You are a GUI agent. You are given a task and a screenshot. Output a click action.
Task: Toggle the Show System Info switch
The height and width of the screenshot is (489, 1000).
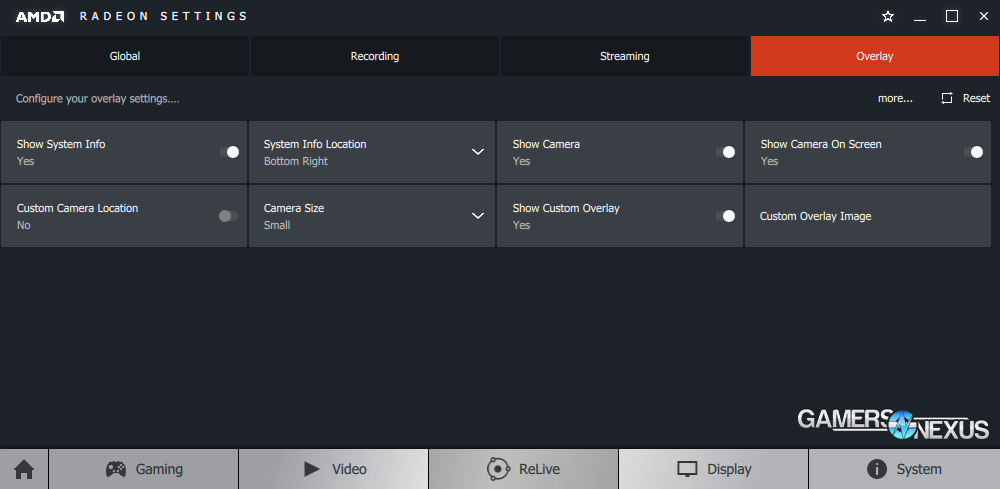point(229,152)
